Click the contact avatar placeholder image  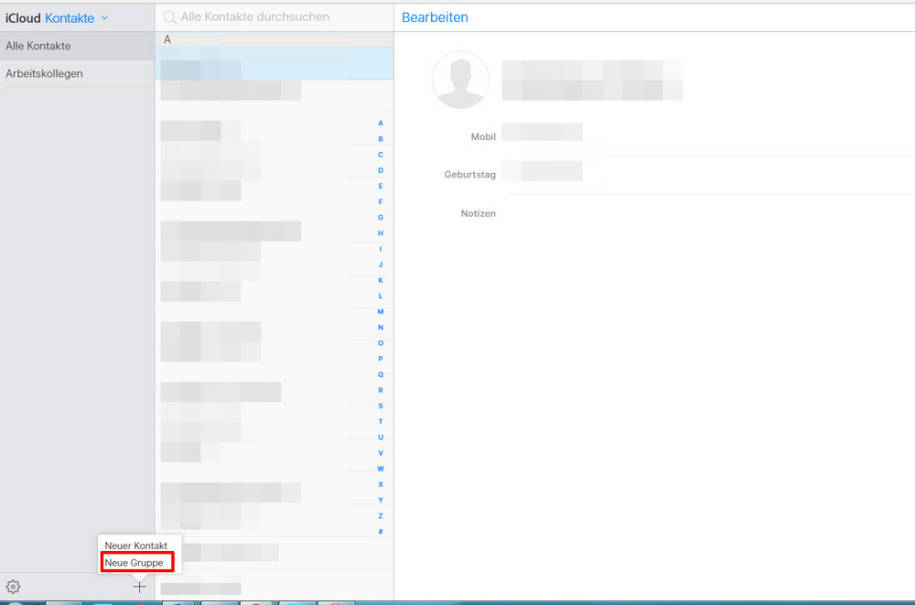tap(460, 80)
